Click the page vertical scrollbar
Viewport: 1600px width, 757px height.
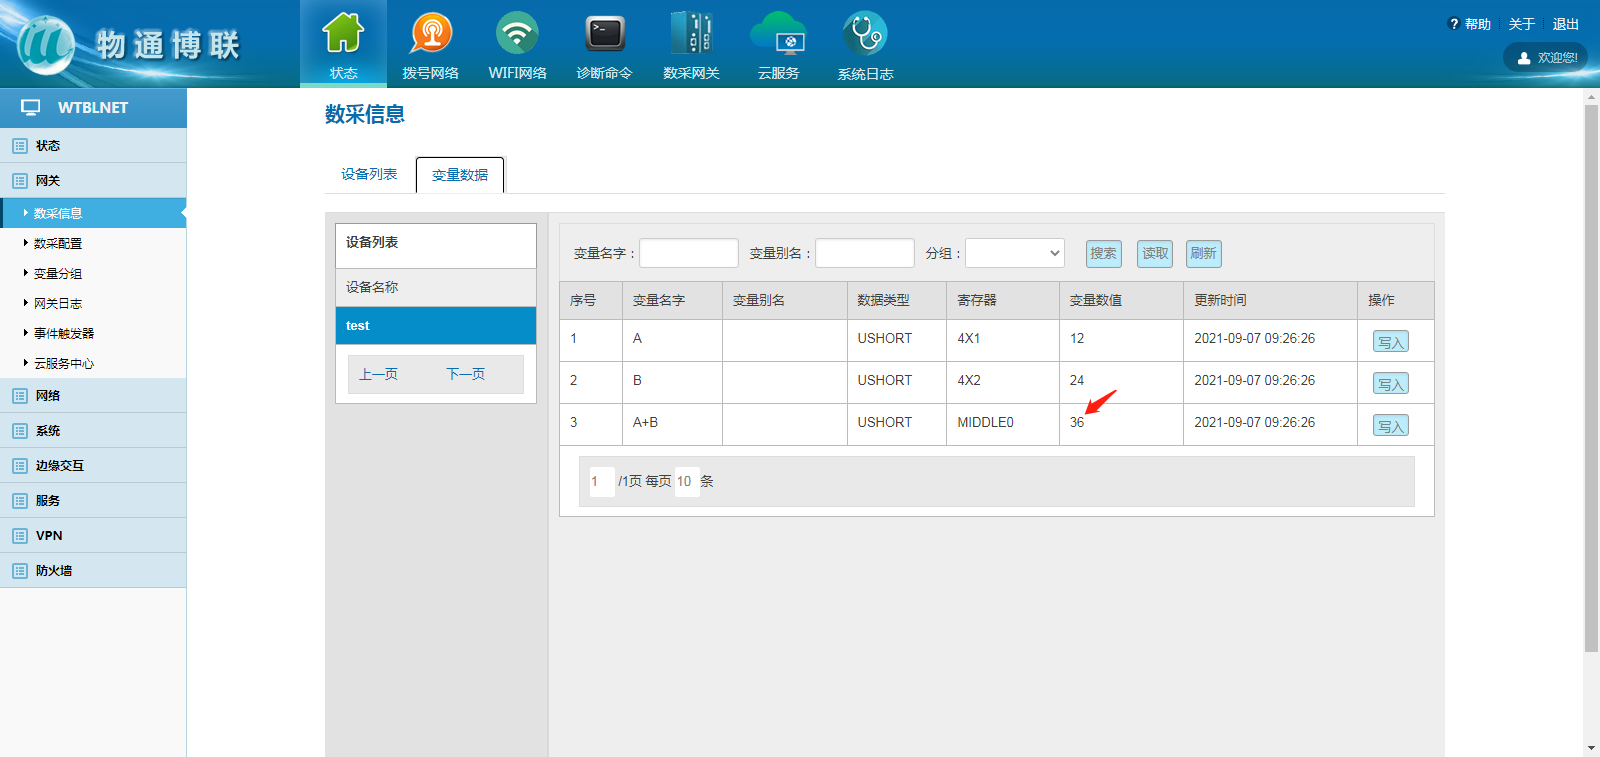[x=1591, y=378]
